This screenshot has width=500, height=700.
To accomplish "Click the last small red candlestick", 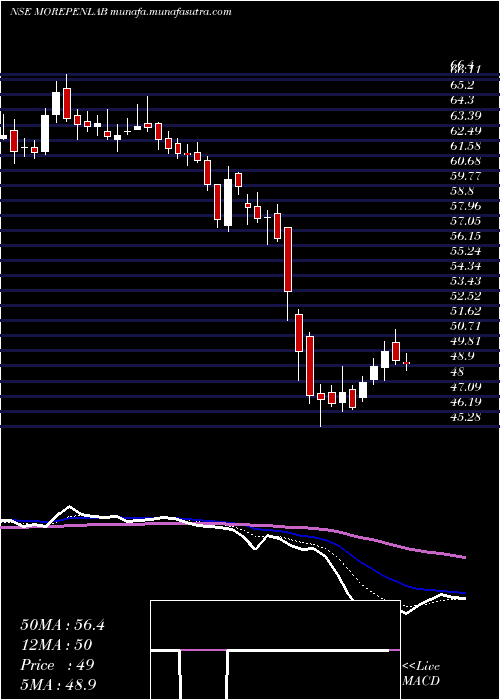I will [406, 363].
